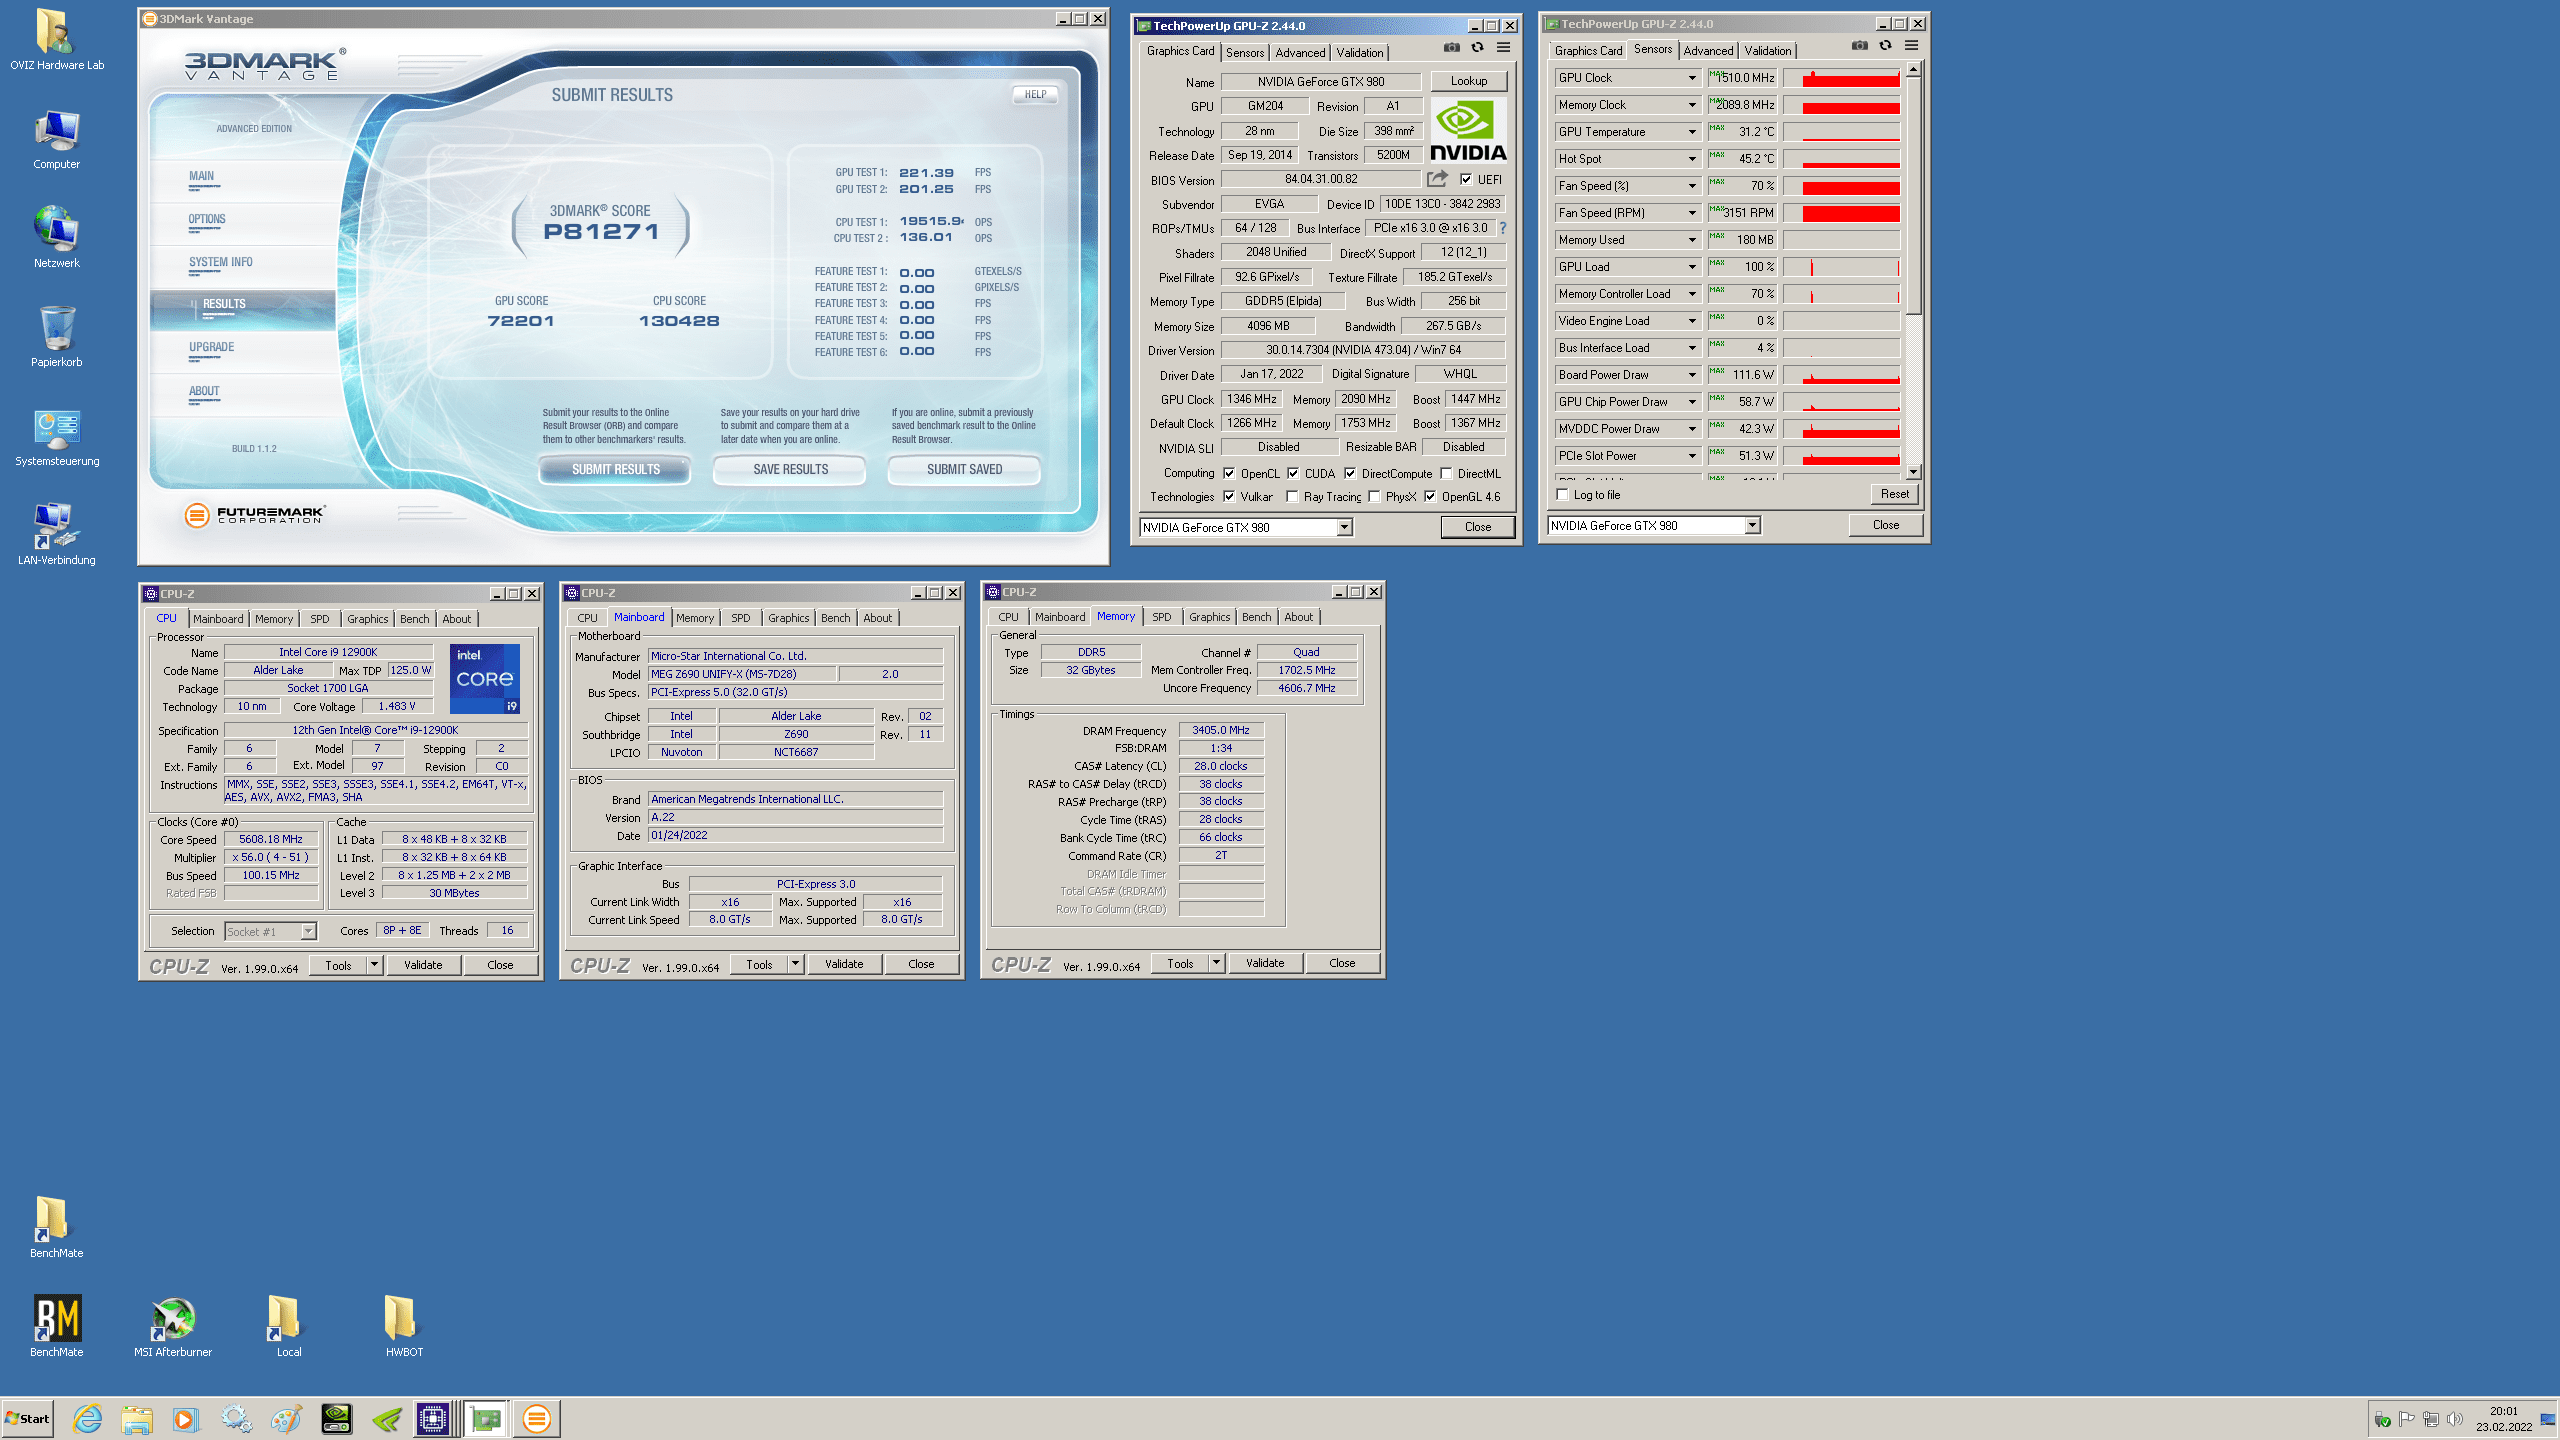Toggle the DirectCompute checkbox
Image resolution: width=2560 pixels, height=1440 pixels.
(x=1350, y=474)
